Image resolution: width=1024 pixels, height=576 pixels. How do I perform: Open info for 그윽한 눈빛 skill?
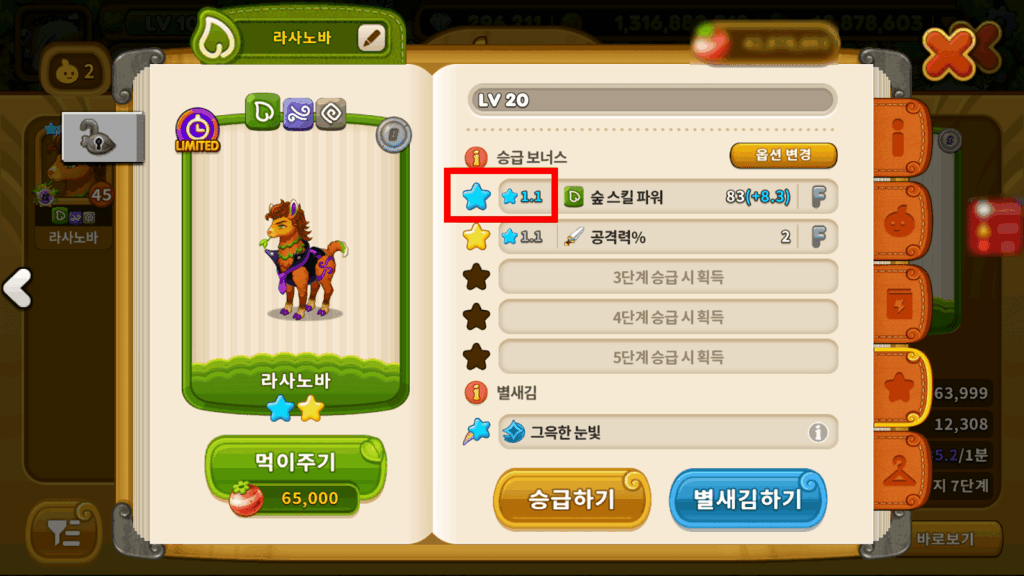(818, 432)
